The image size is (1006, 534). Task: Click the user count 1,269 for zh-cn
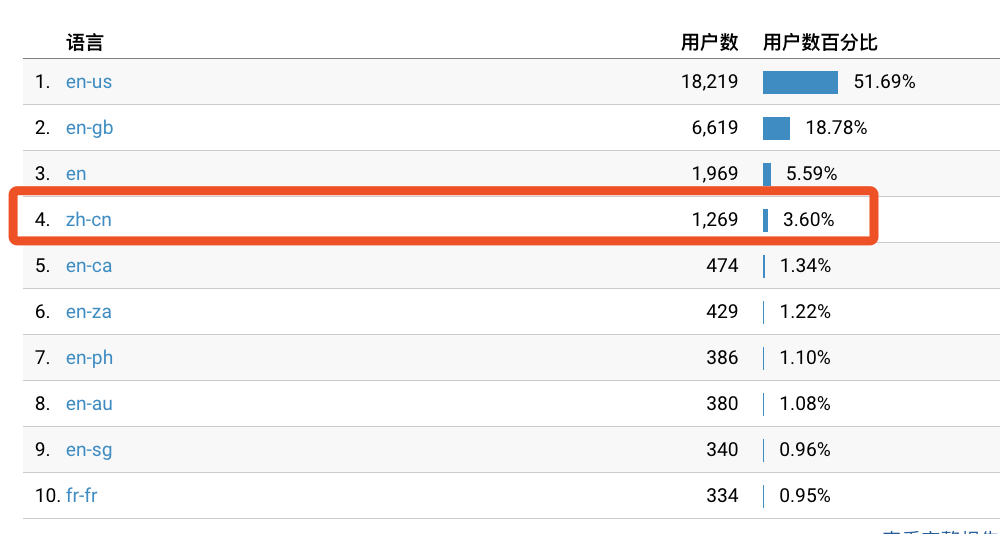click(715, 220)
